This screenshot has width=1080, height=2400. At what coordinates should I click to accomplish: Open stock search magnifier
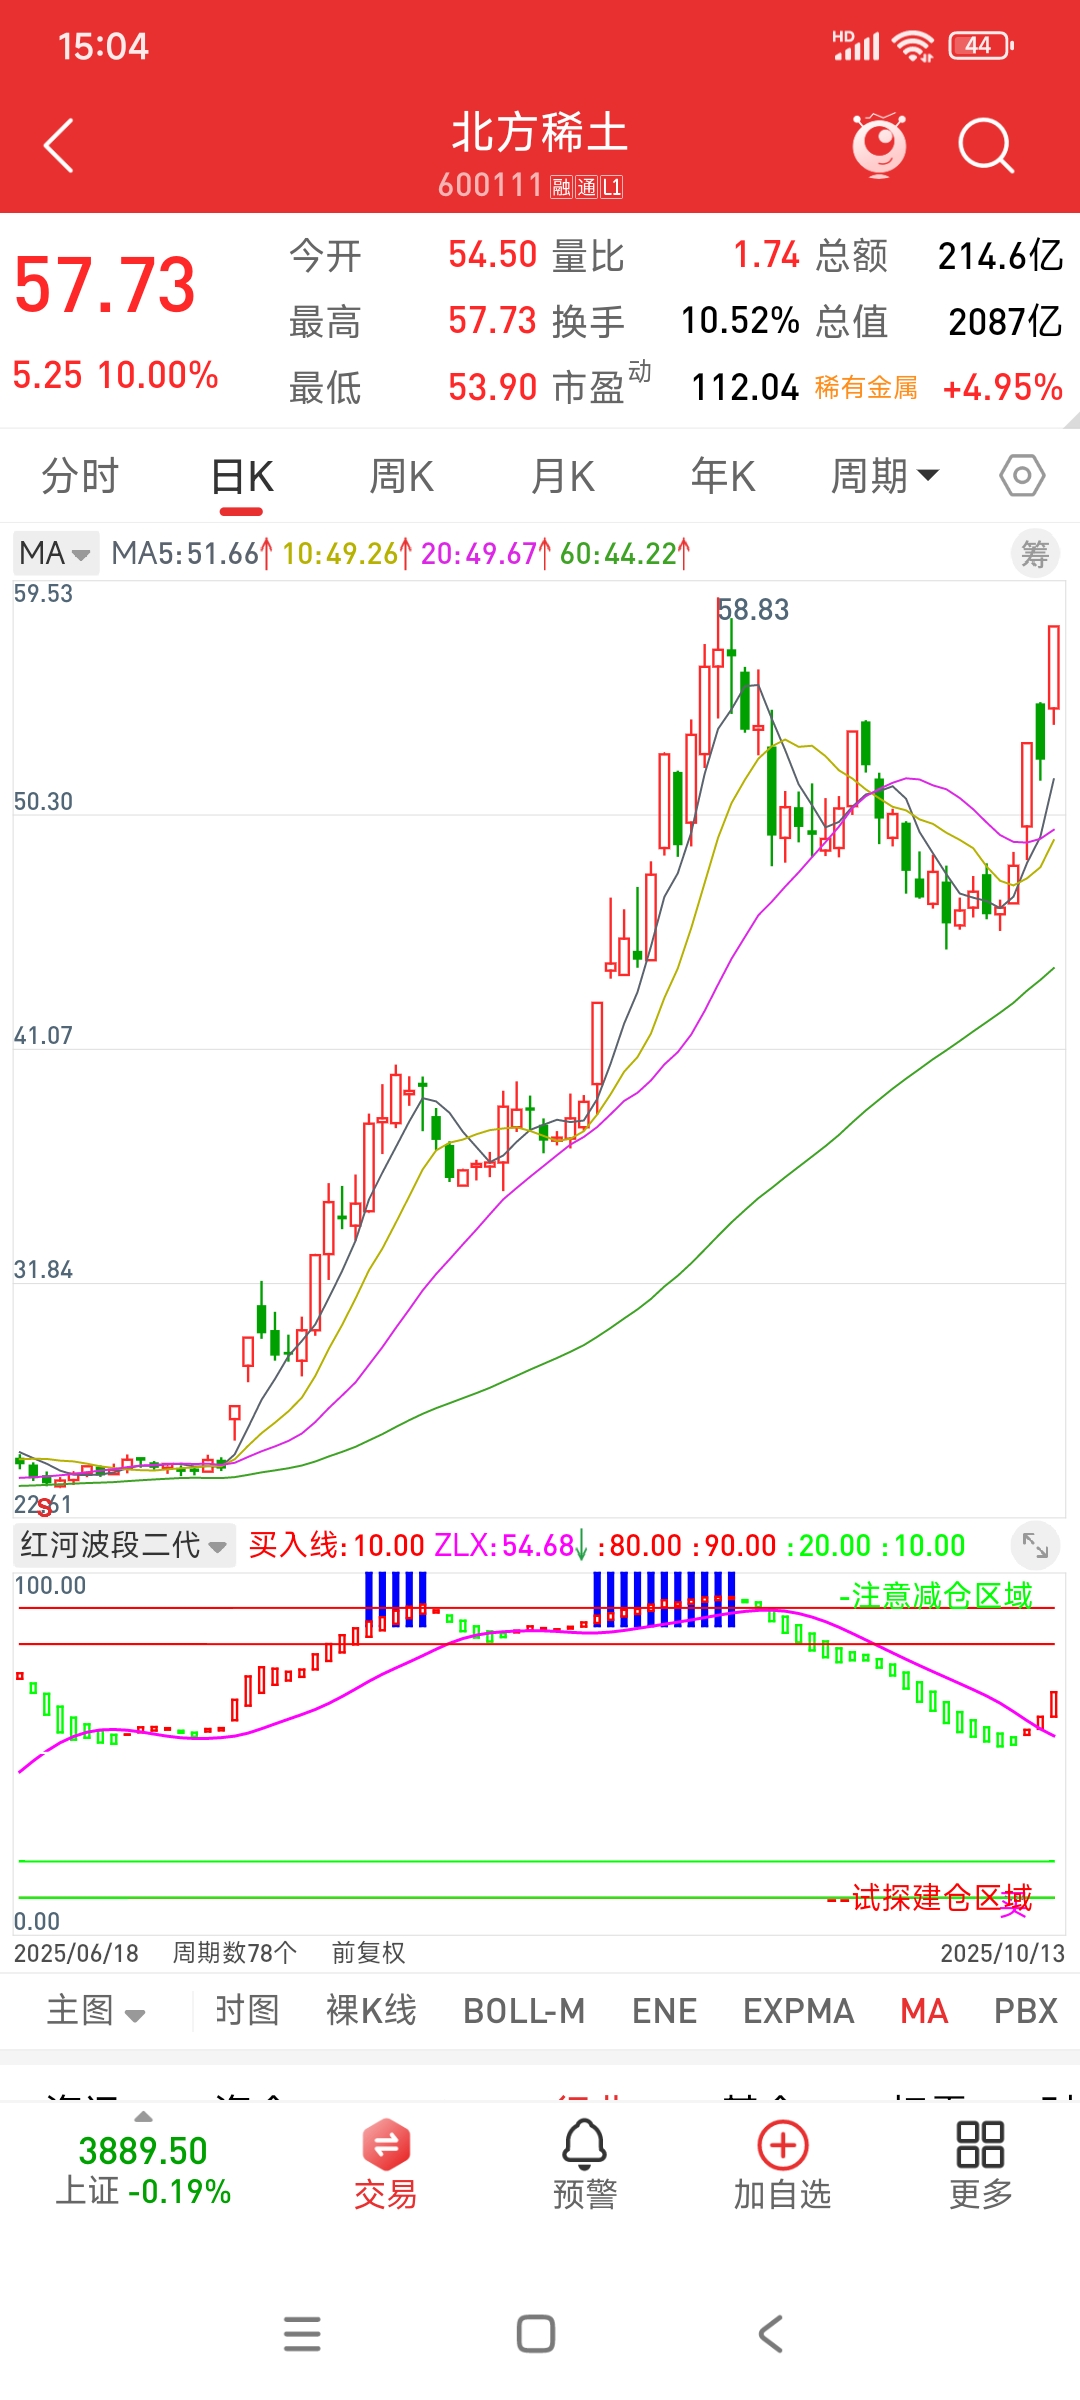pos(986,146)
